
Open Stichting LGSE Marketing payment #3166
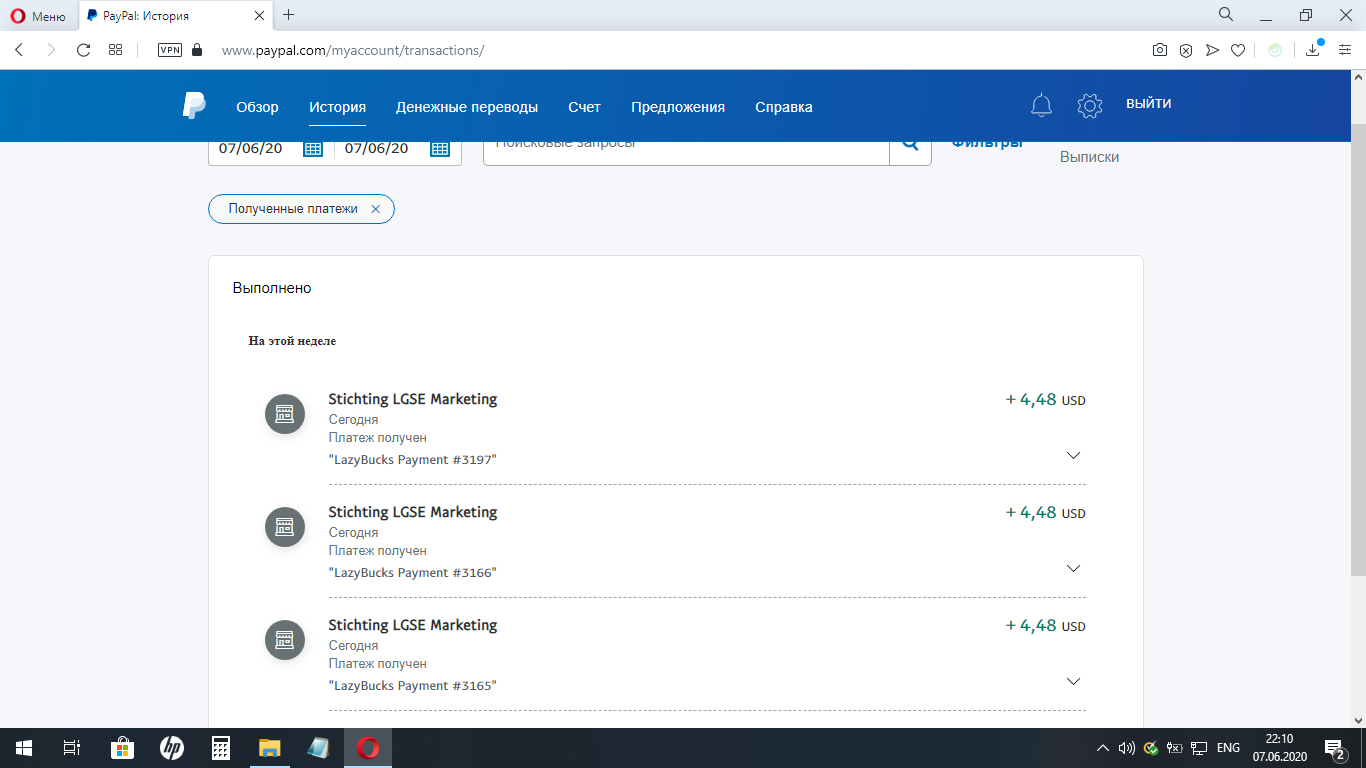pyautogui.click(x=413, y=512)
